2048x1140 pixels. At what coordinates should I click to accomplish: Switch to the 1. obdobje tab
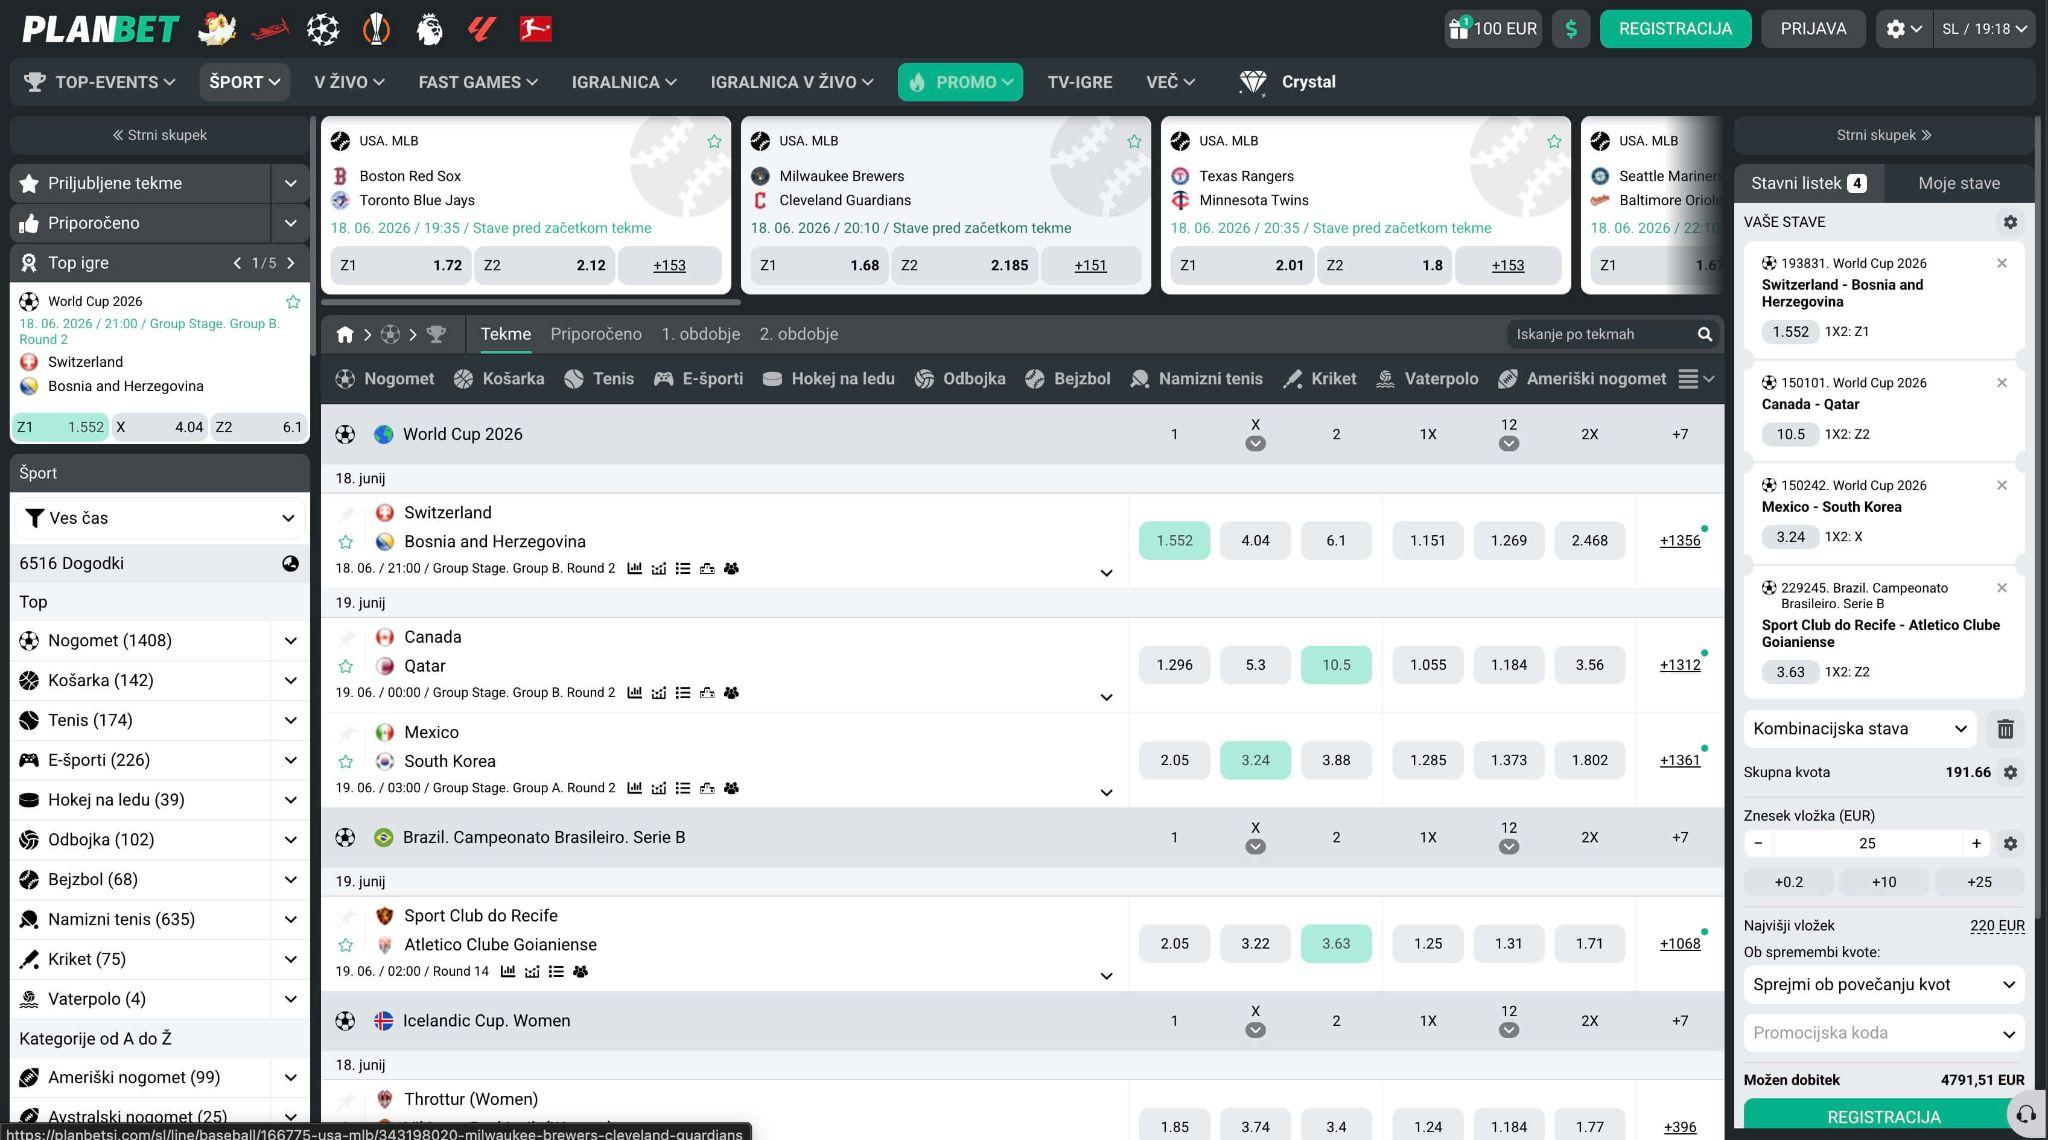tap(700, 334)
